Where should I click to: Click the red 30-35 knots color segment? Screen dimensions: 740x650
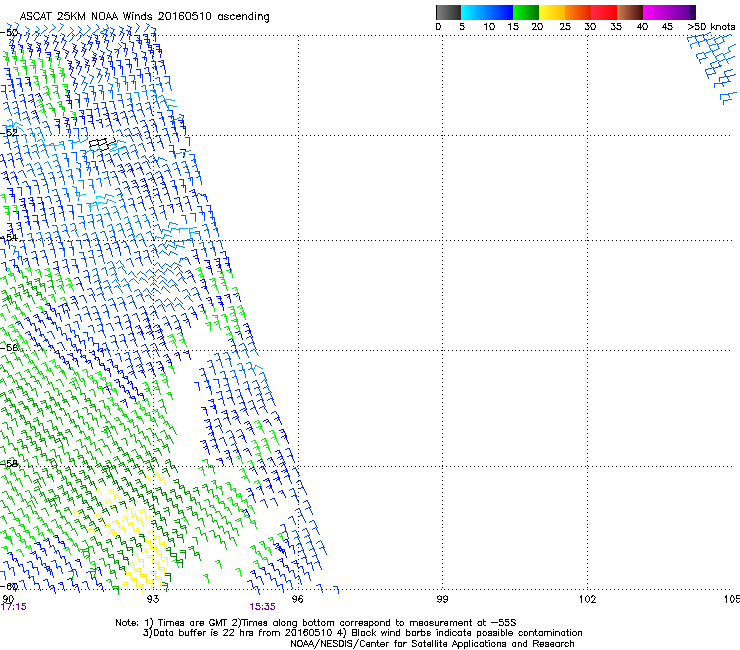click(x=604, y=12)
